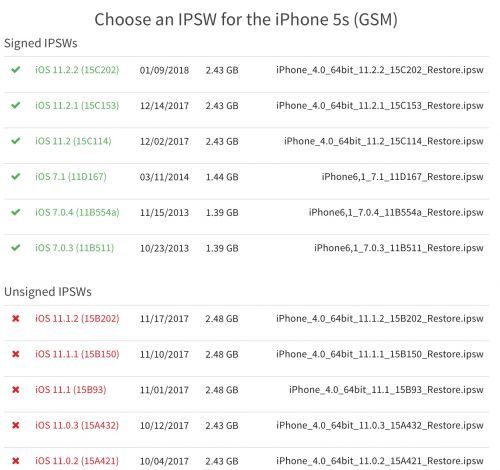The width and height of the screenshot is (500, 470).
Task: Click iPhone_4.0_64bit_11.2.1_15C153_Restore.ipsw filename
Action: (380, 106)
